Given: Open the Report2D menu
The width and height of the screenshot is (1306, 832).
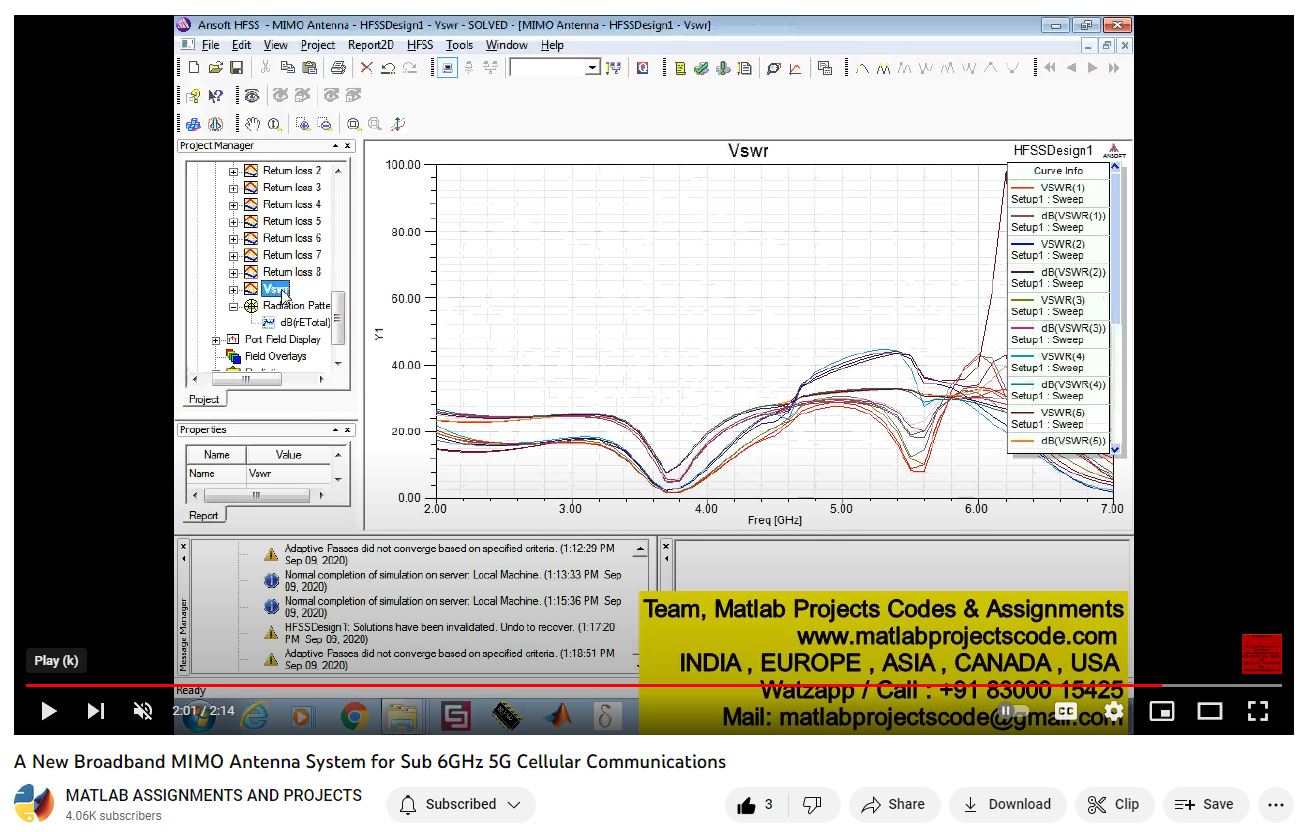Looking at the screenshot, I should pyautogui.click(x=370, y=45).
